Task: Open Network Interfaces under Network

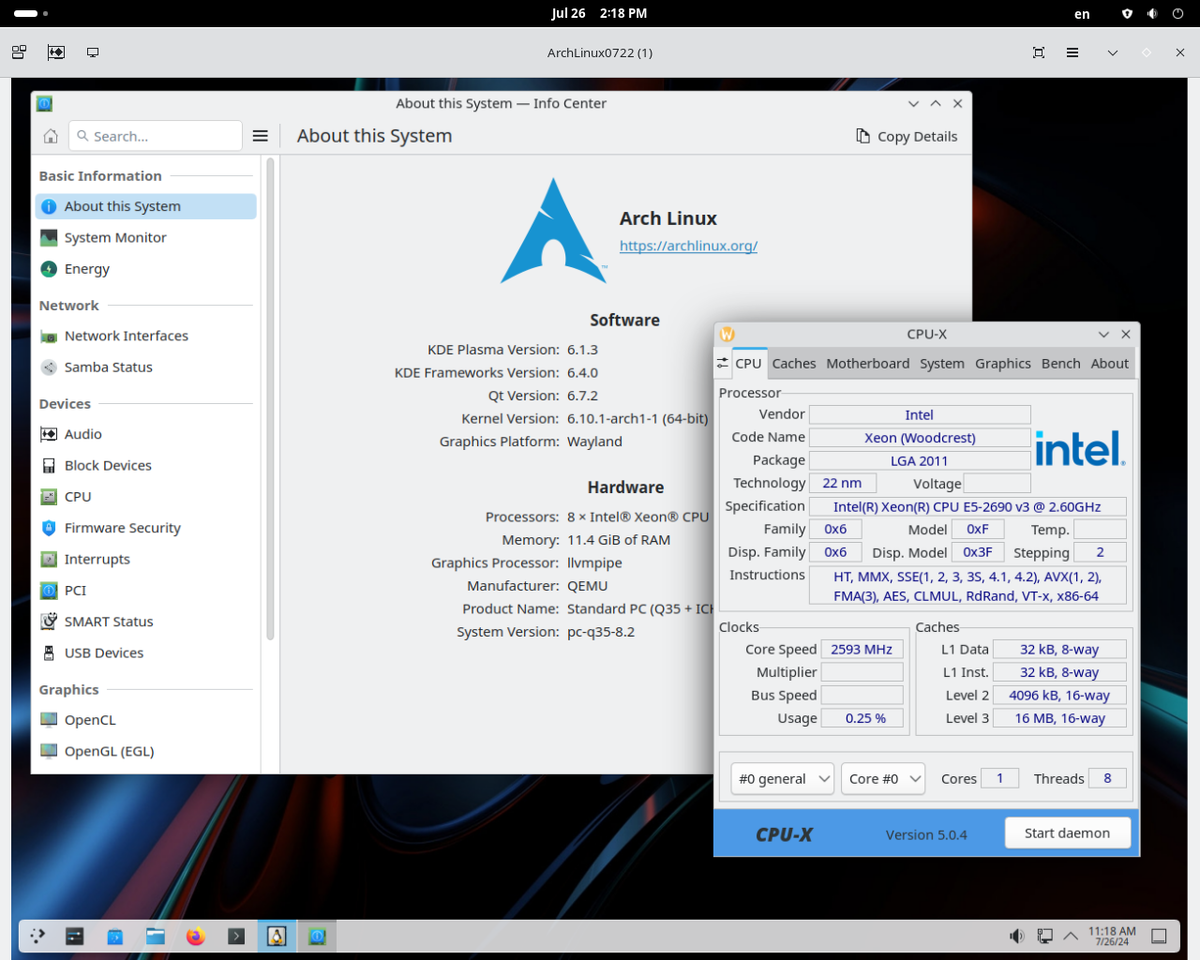Action: (x=125, y=335)
